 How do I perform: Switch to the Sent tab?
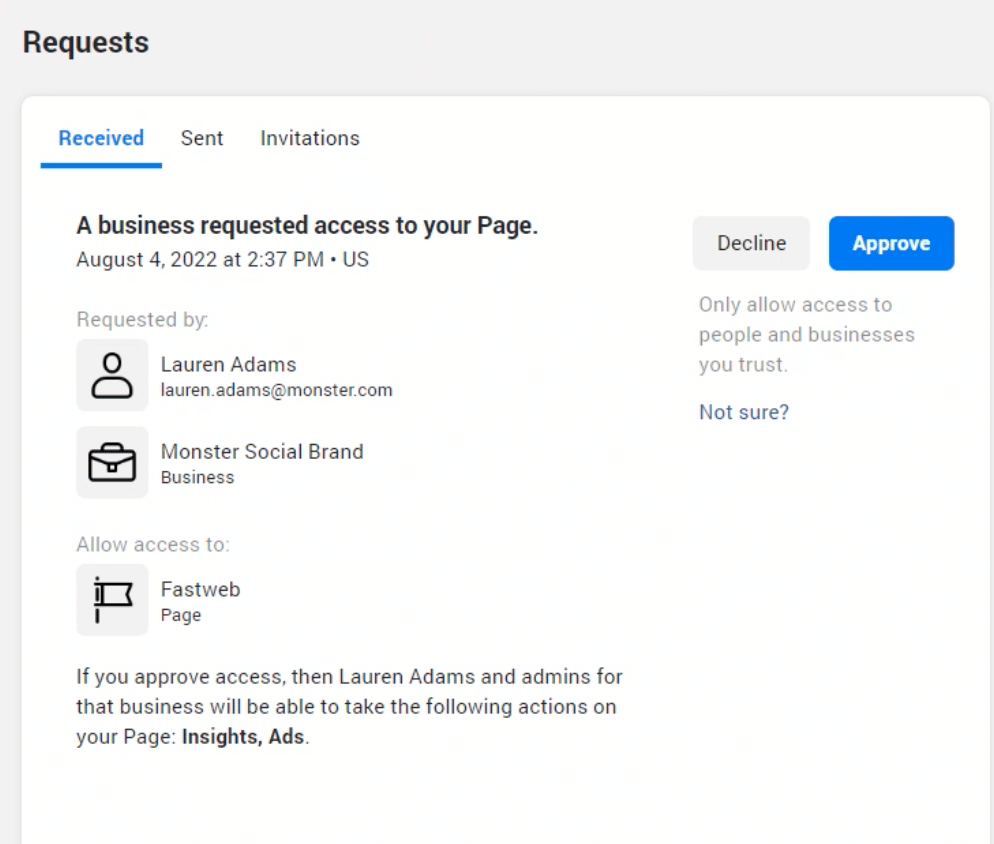202,138
